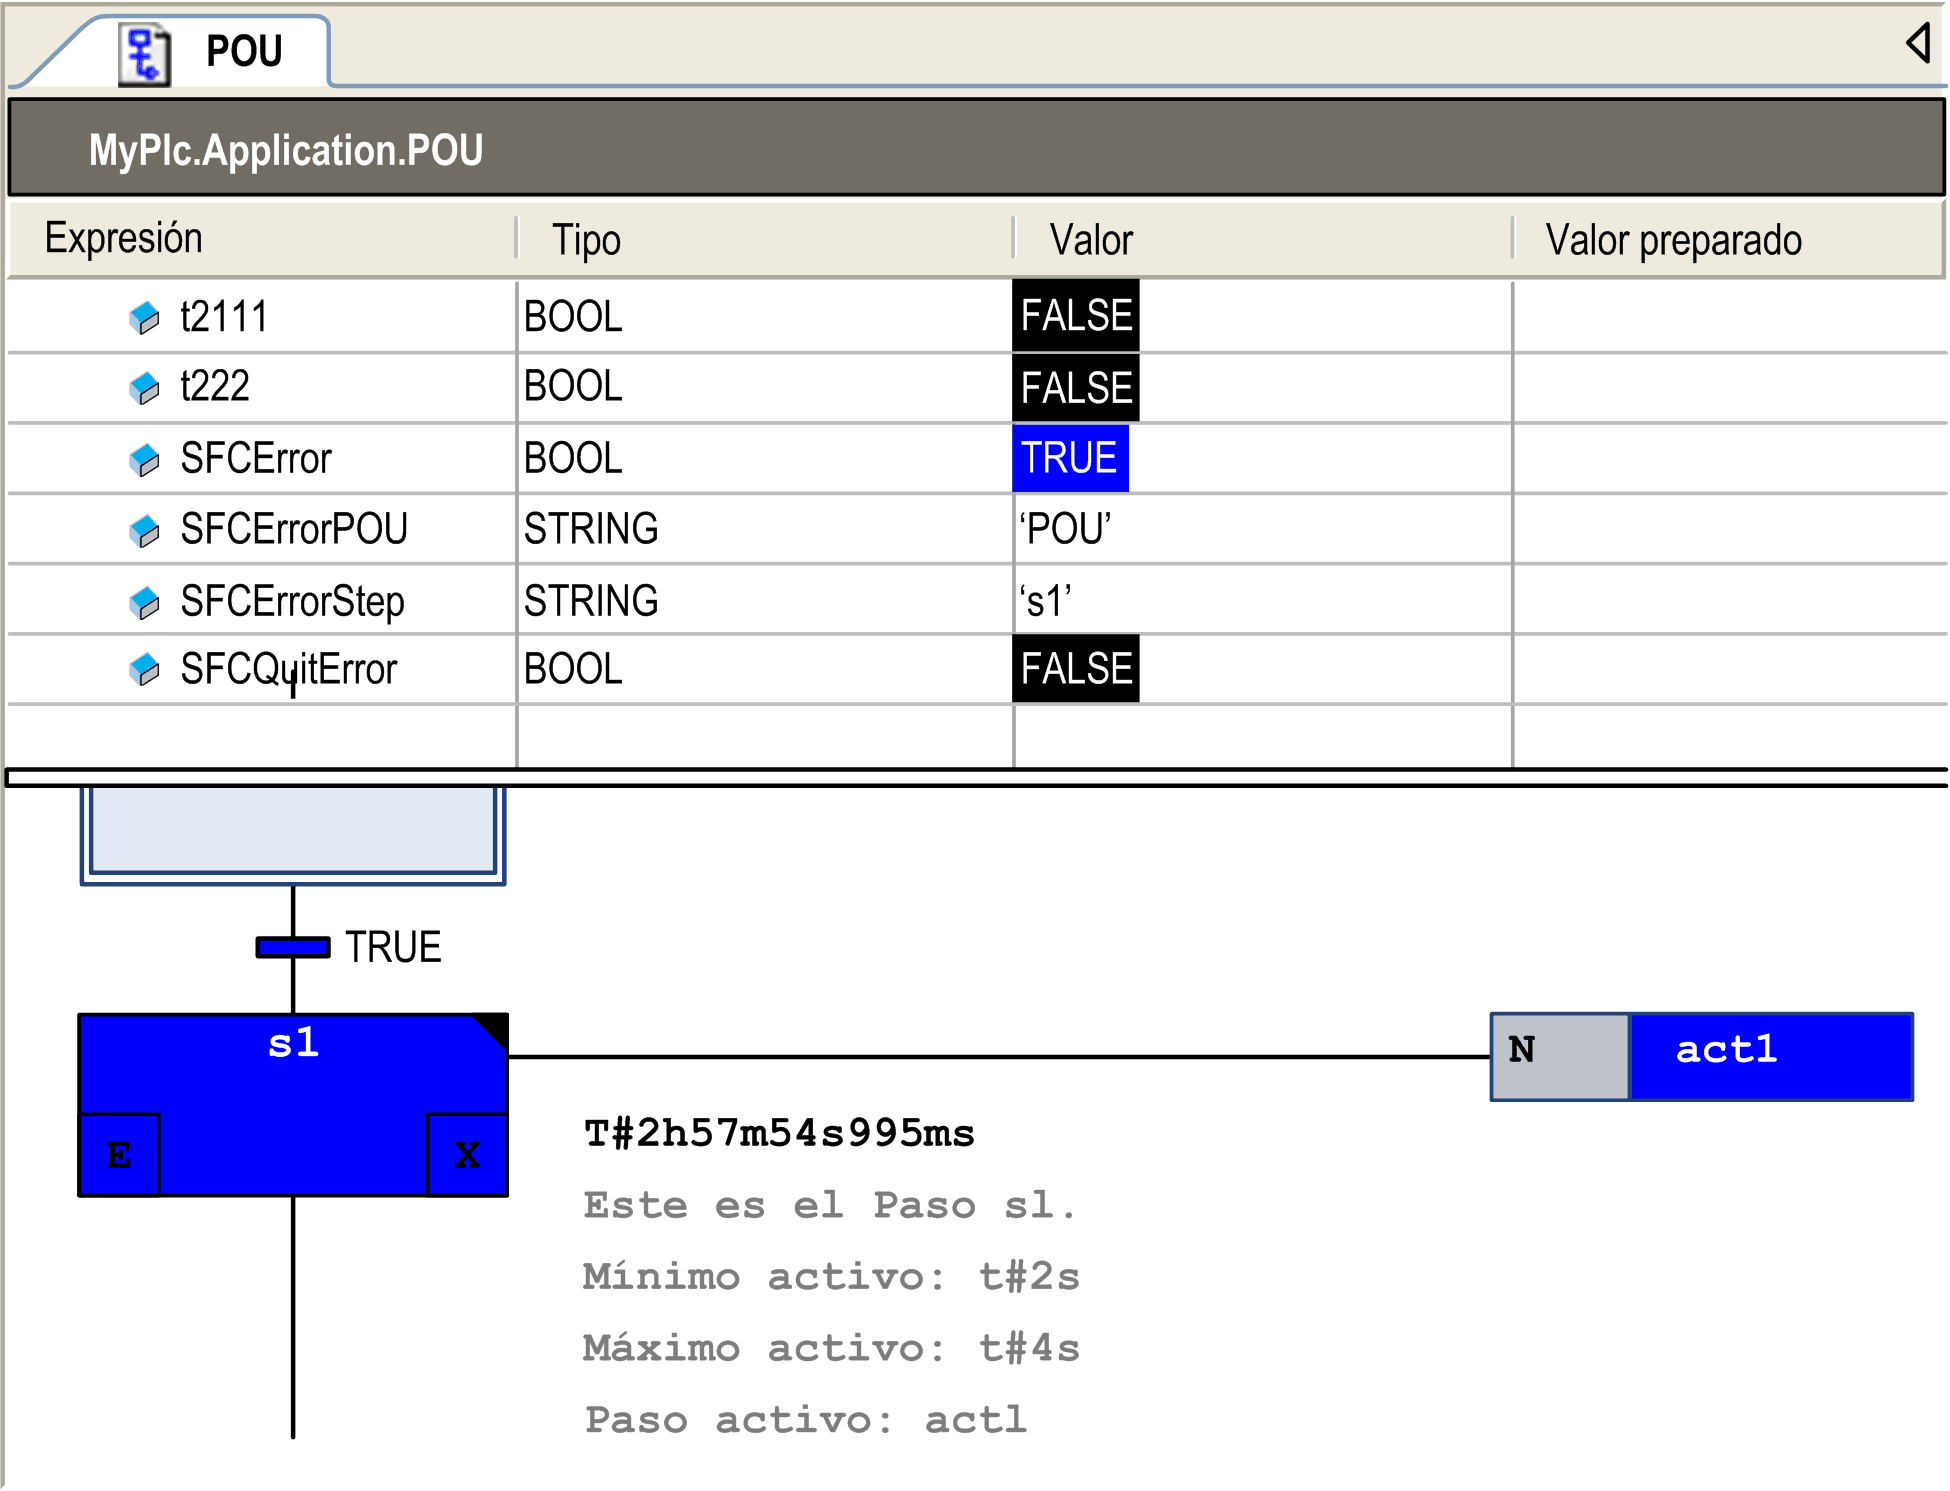Click the N qualifier of action act1
The width and height of the screenshot is (1950, 1491).
1558,1056
